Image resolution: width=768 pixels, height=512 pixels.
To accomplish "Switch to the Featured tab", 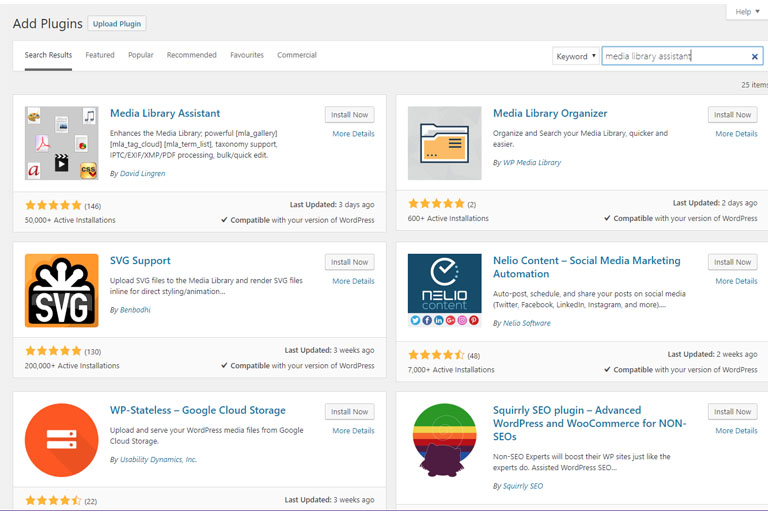I will pos(100,55).
